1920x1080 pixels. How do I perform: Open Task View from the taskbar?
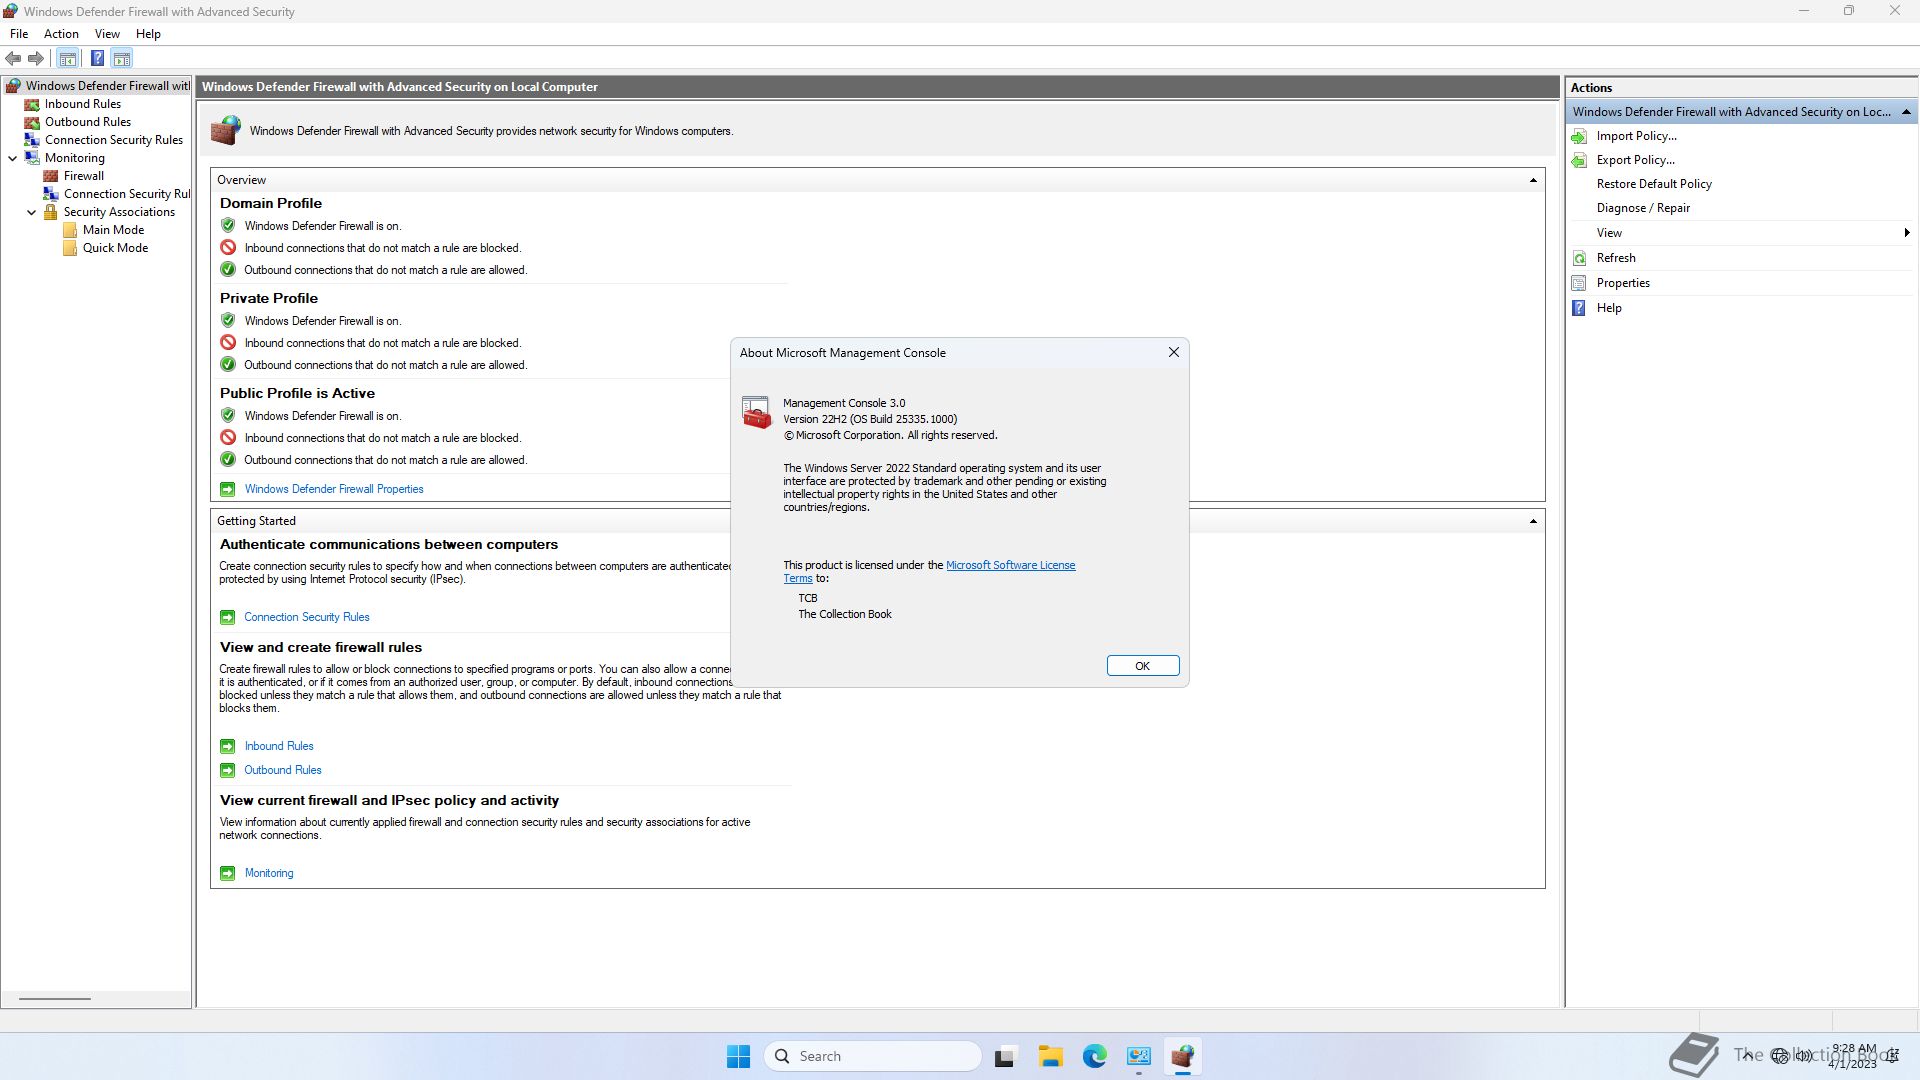1005,1056
